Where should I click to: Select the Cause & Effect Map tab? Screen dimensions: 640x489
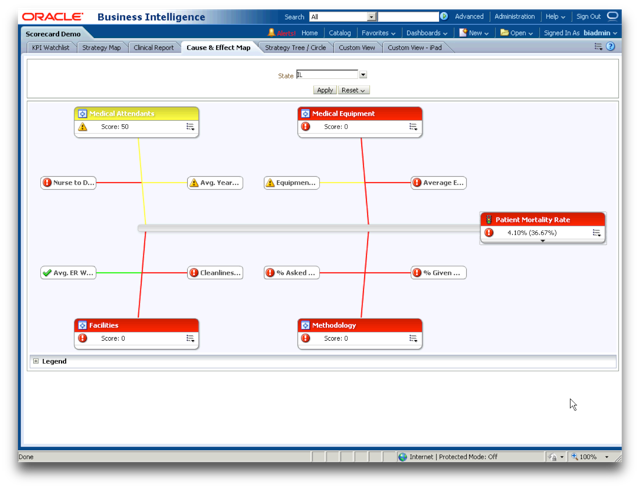(x=218, y=47)
